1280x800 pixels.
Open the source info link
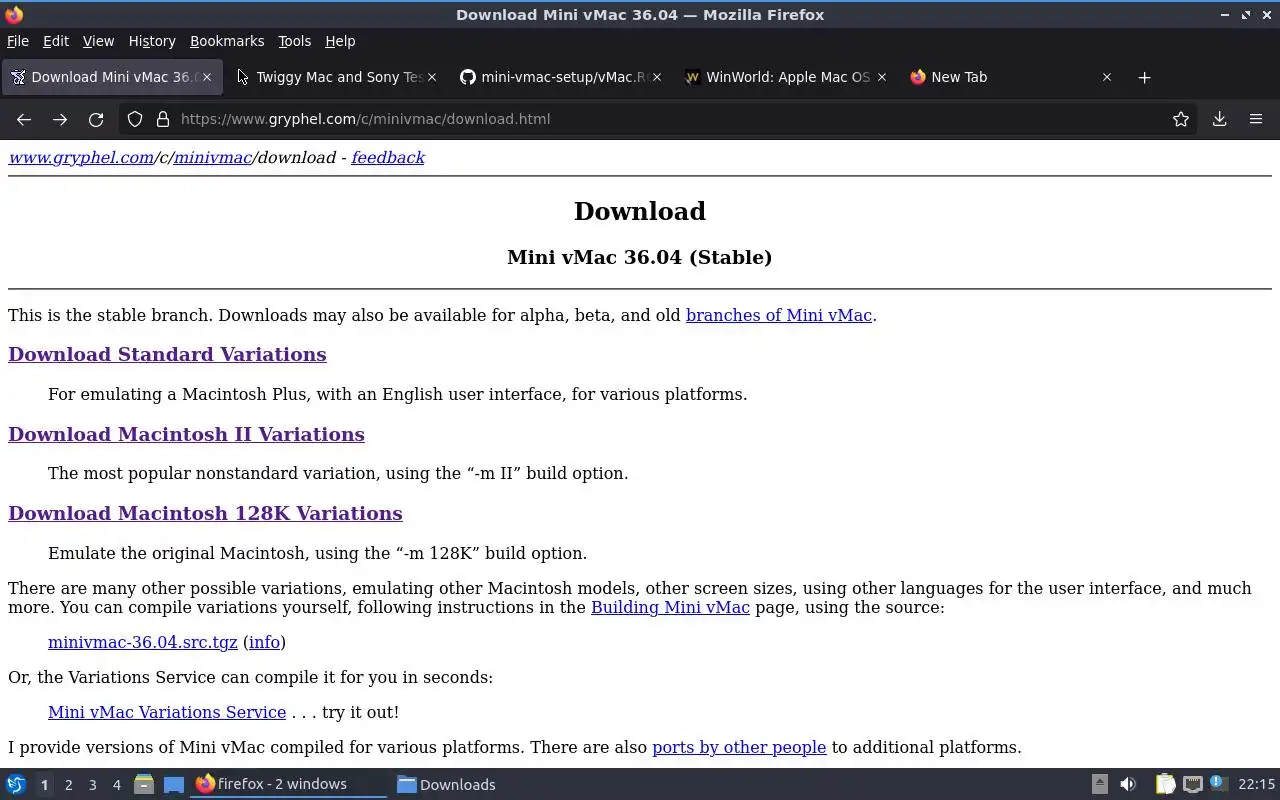click(x=264, y=642)
